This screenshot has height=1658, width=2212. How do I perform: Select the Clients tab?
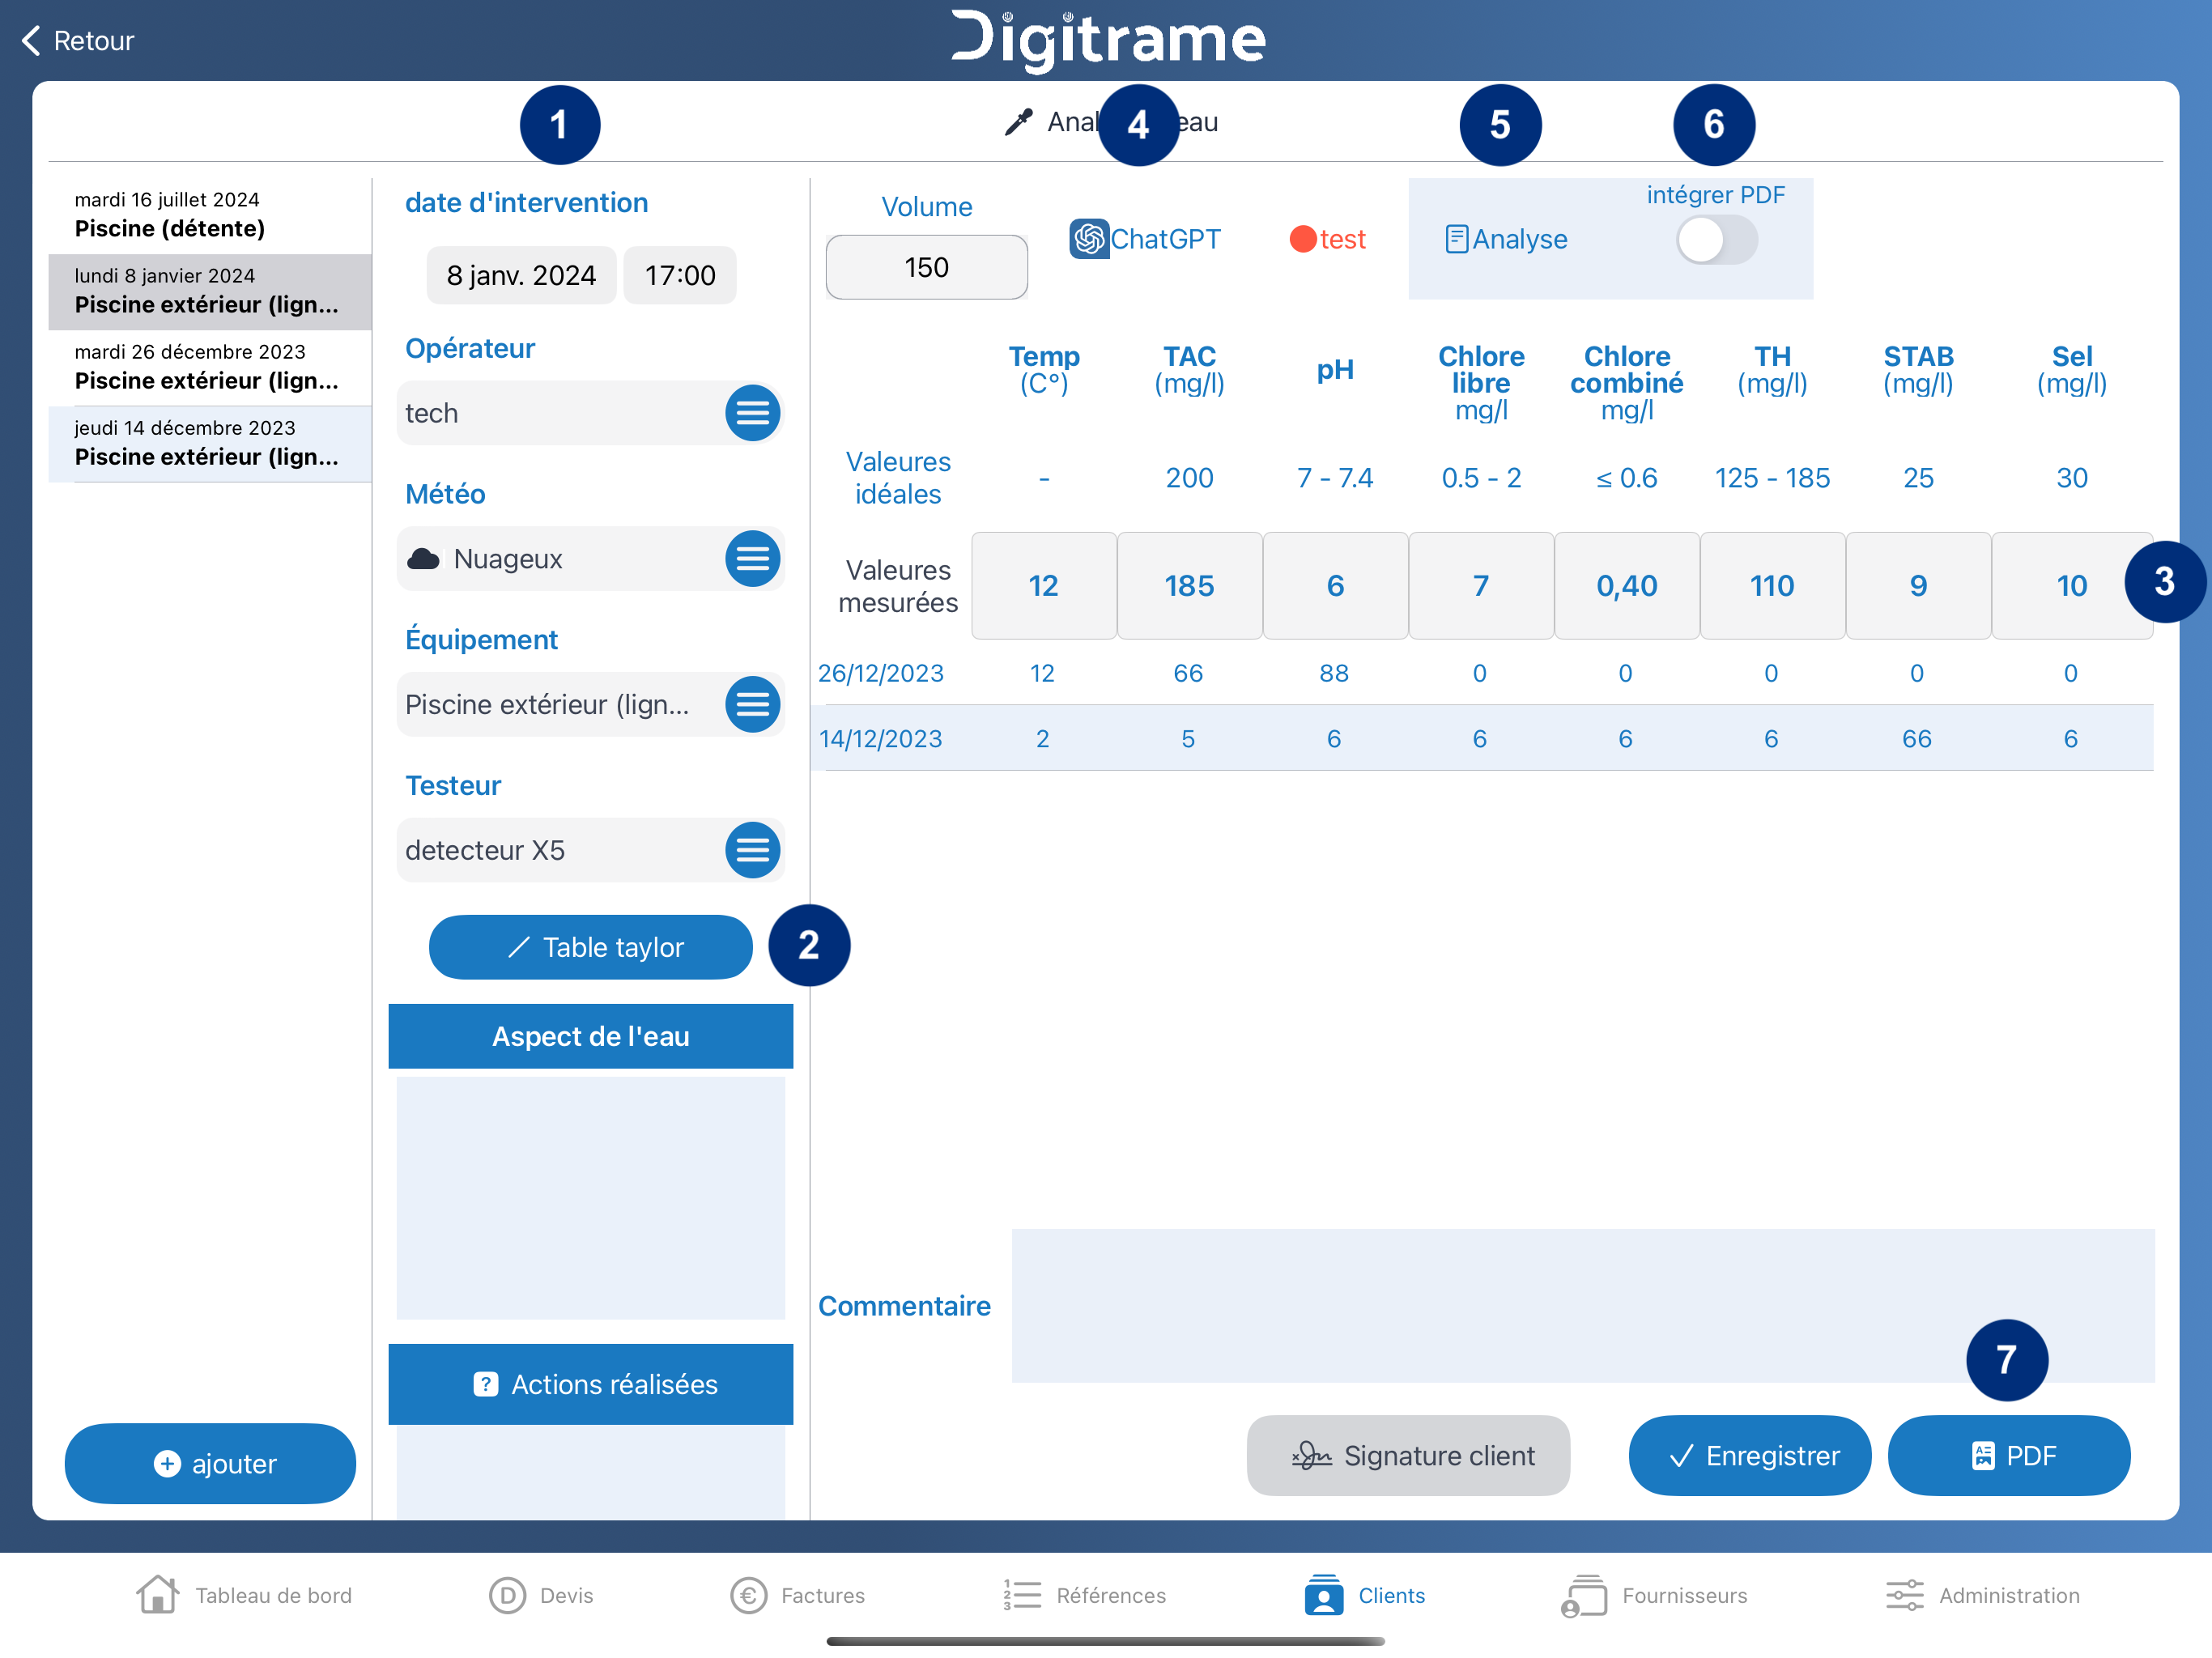pos(1365,1595)
